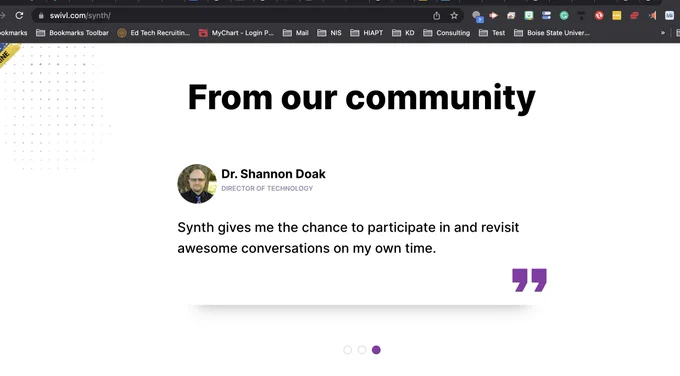
Task: Open the Bookmarks Toolbar folder
Action: point(72,33)
